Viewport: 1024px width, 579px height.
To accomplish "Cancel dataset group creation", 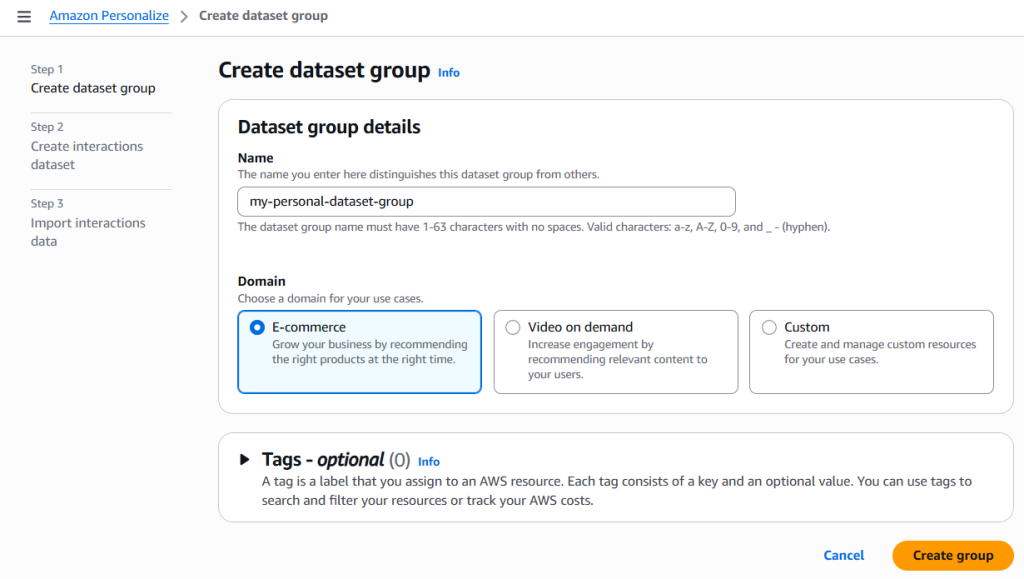I will [843, 556].
